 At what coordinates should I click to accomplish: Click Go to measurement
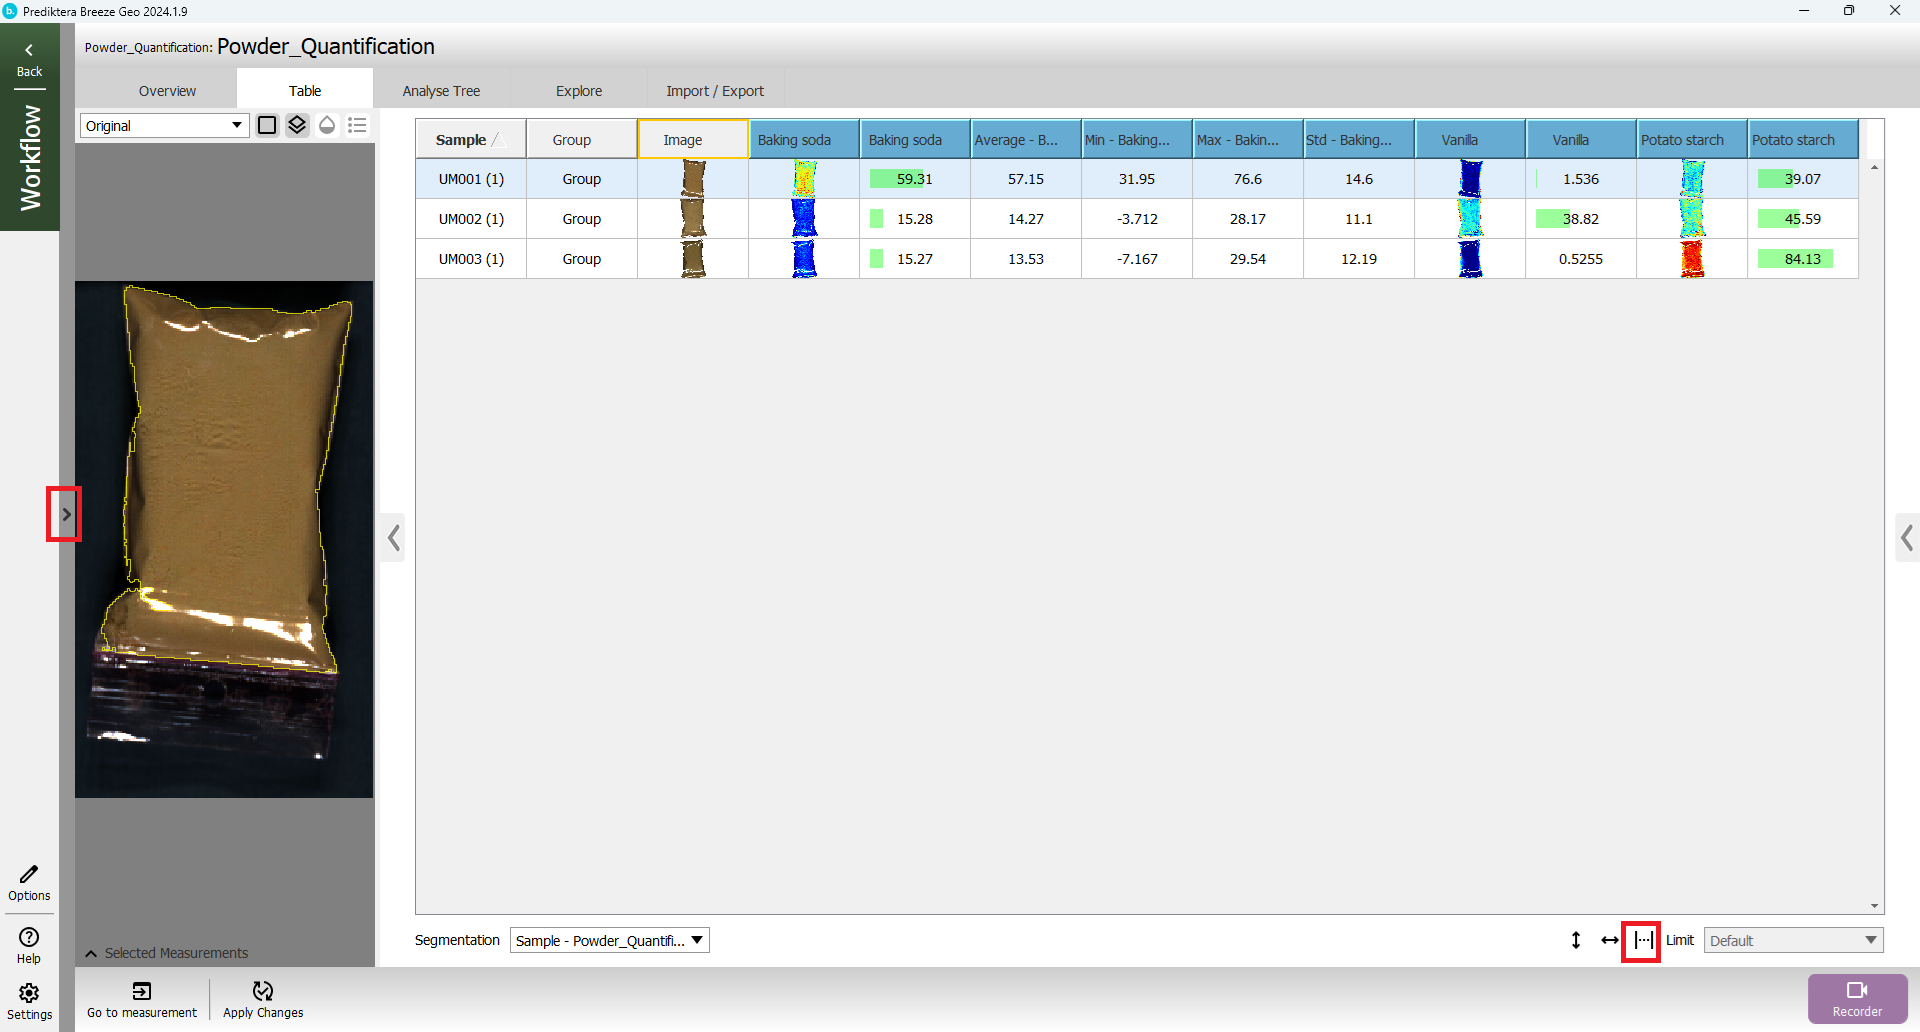pyautogui.click(x=142, y=999)
